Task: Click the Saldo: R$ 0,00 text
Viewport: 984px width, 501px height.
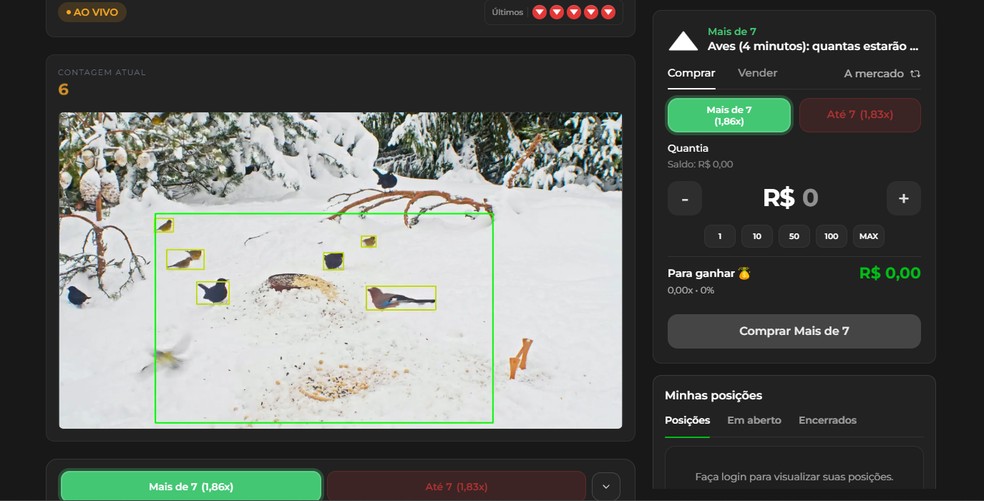Action: pyautogui.click(x=700, y=164)
